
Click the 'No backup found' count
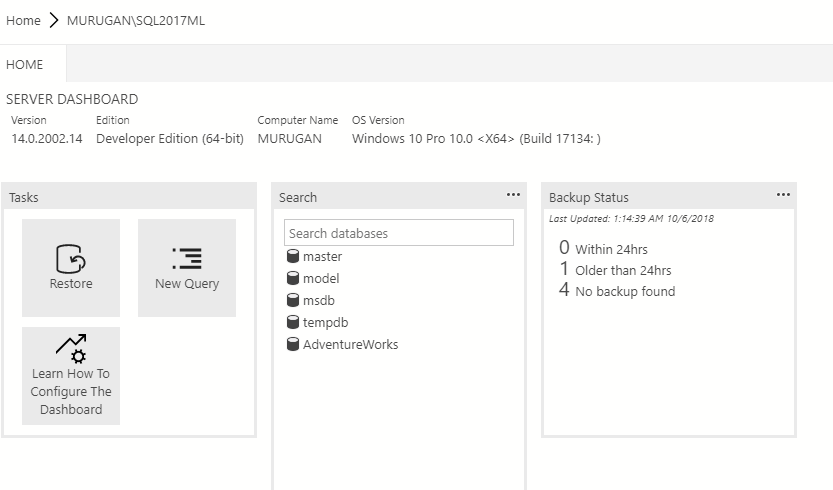(x=564, y=290)
